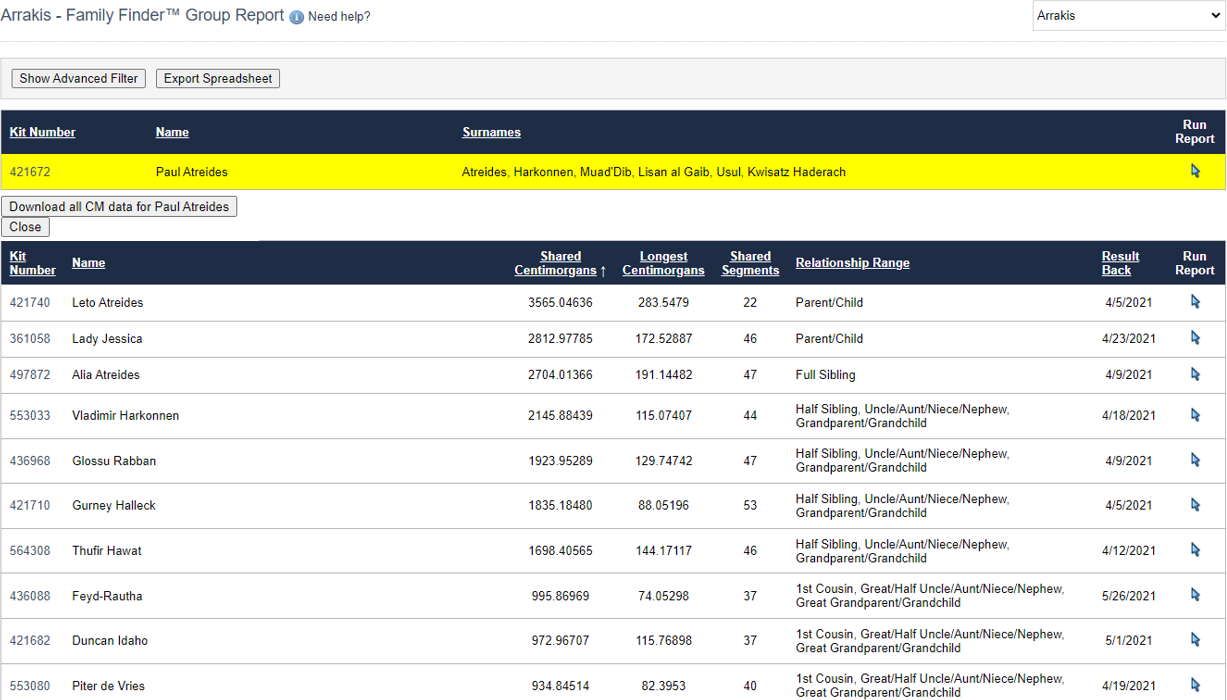The image size is (1227, 700).
Task: Sort matches by Shared Segments
Action: click(x=750, y=263)
